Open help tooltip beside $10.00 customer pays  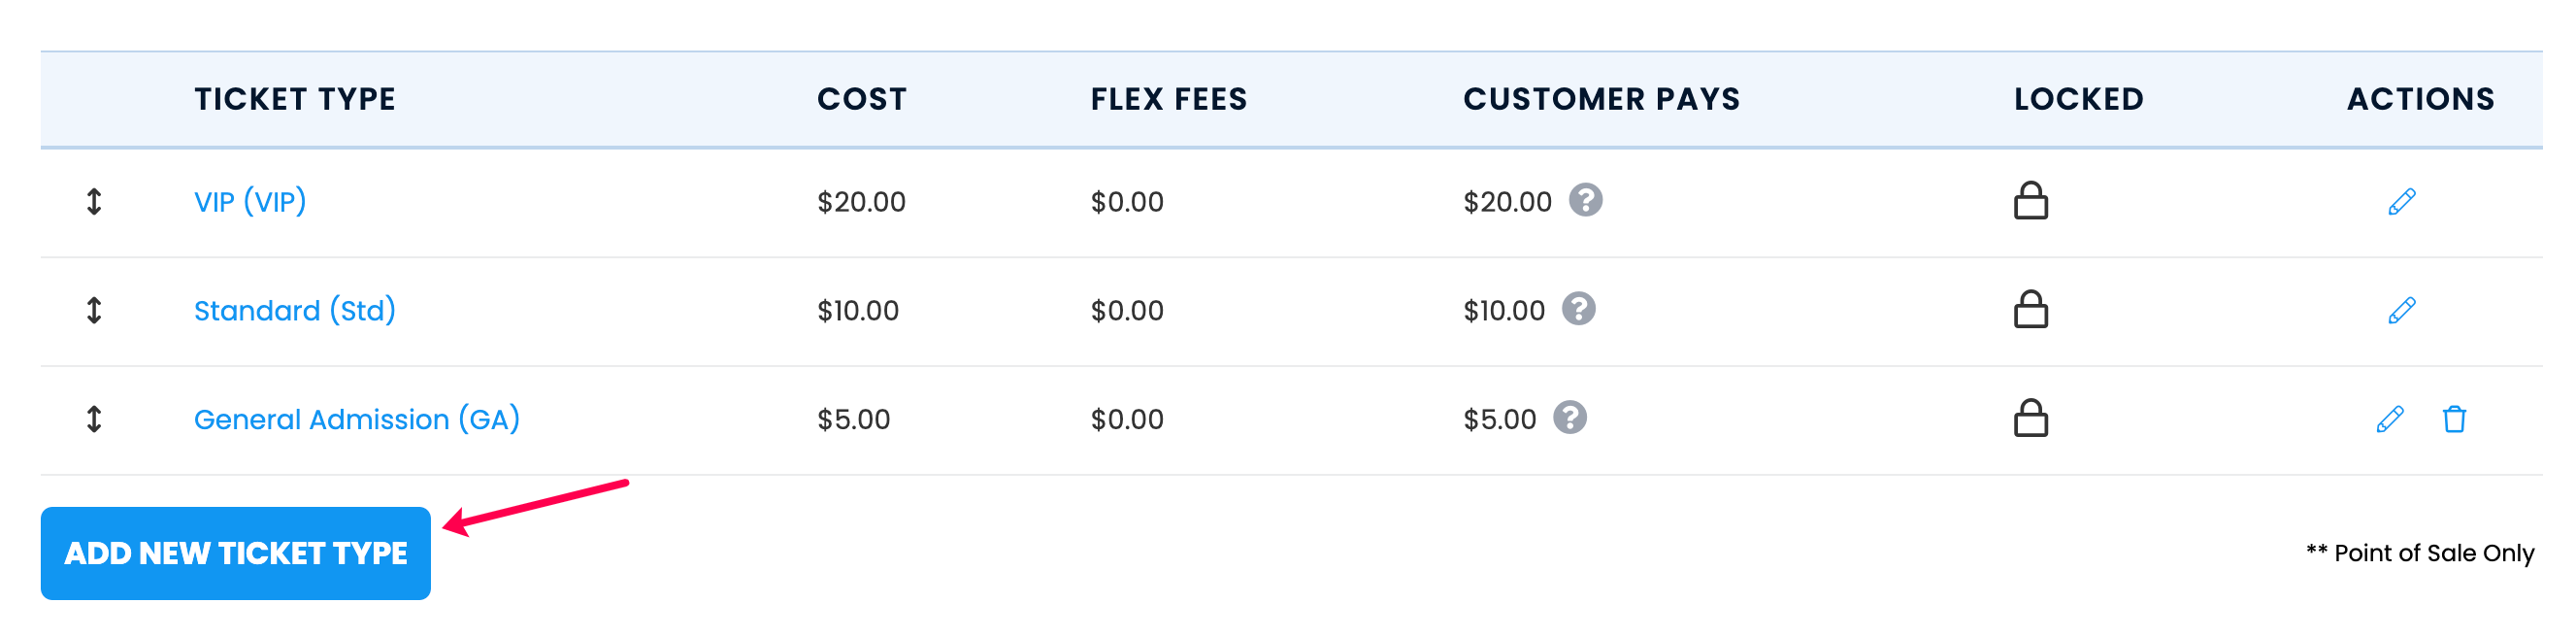coord(1578,310)
